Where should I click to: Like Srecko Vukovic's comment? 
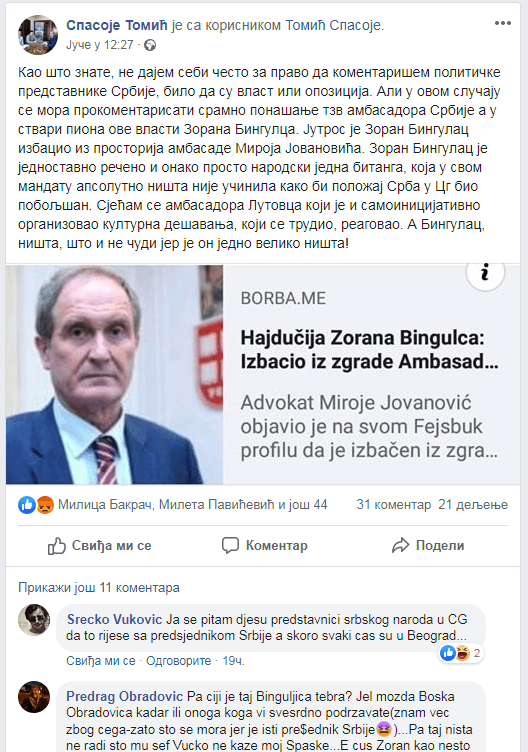pyautogui.click(x=101, y=661)
